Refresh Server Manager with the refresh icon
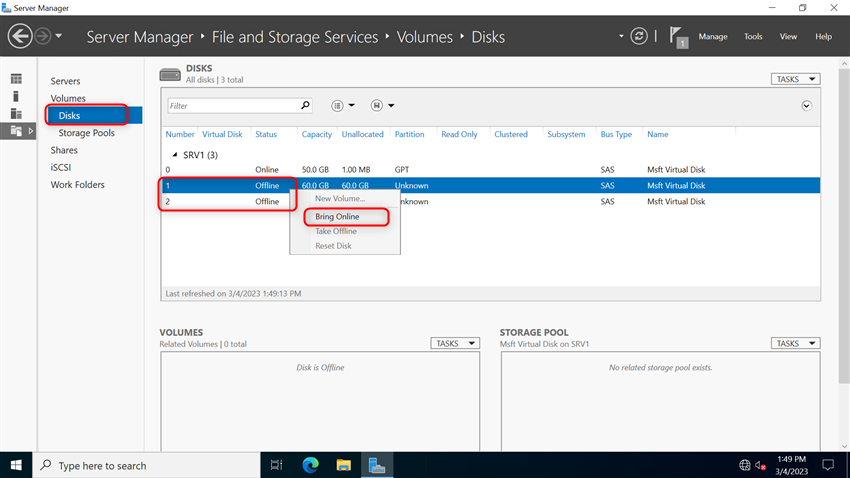The image size is (850, 478). (639, 36)
